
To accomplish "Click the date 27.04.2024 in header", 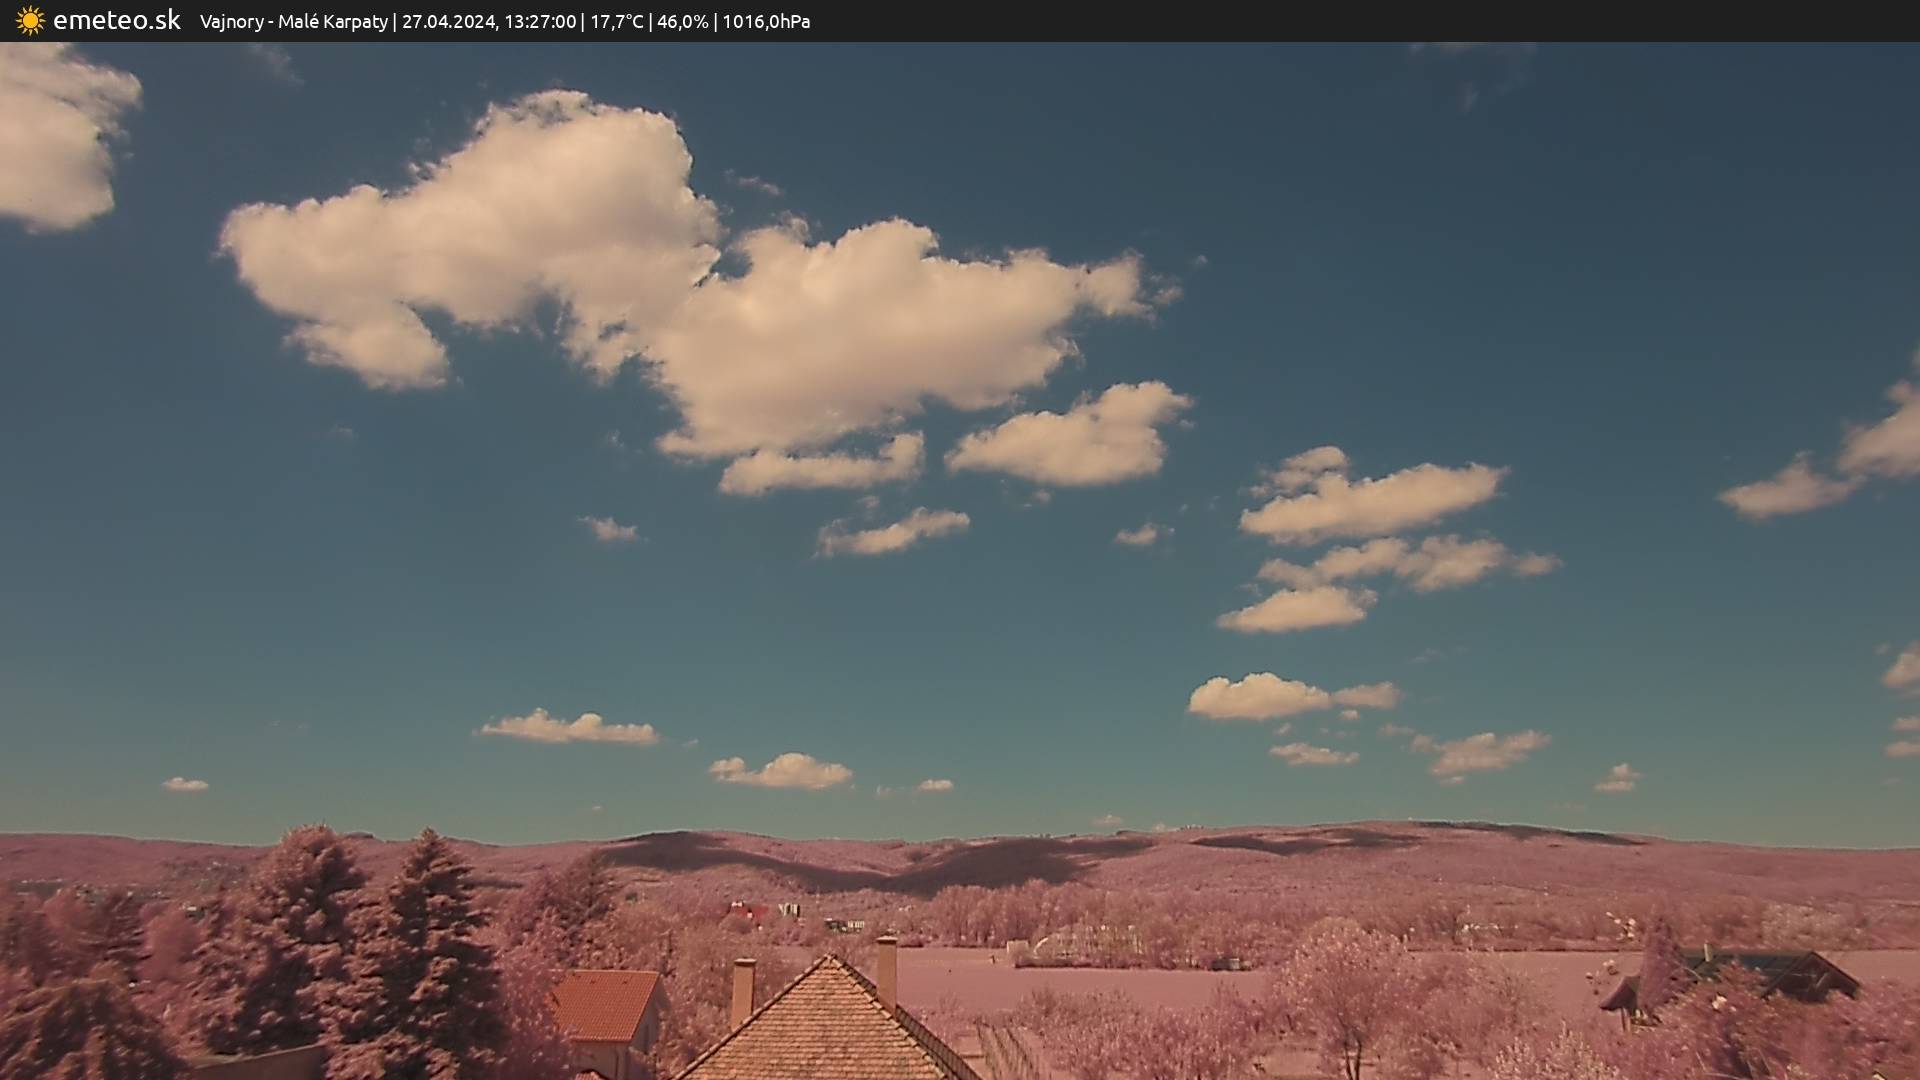I will (x=448, y=22).
